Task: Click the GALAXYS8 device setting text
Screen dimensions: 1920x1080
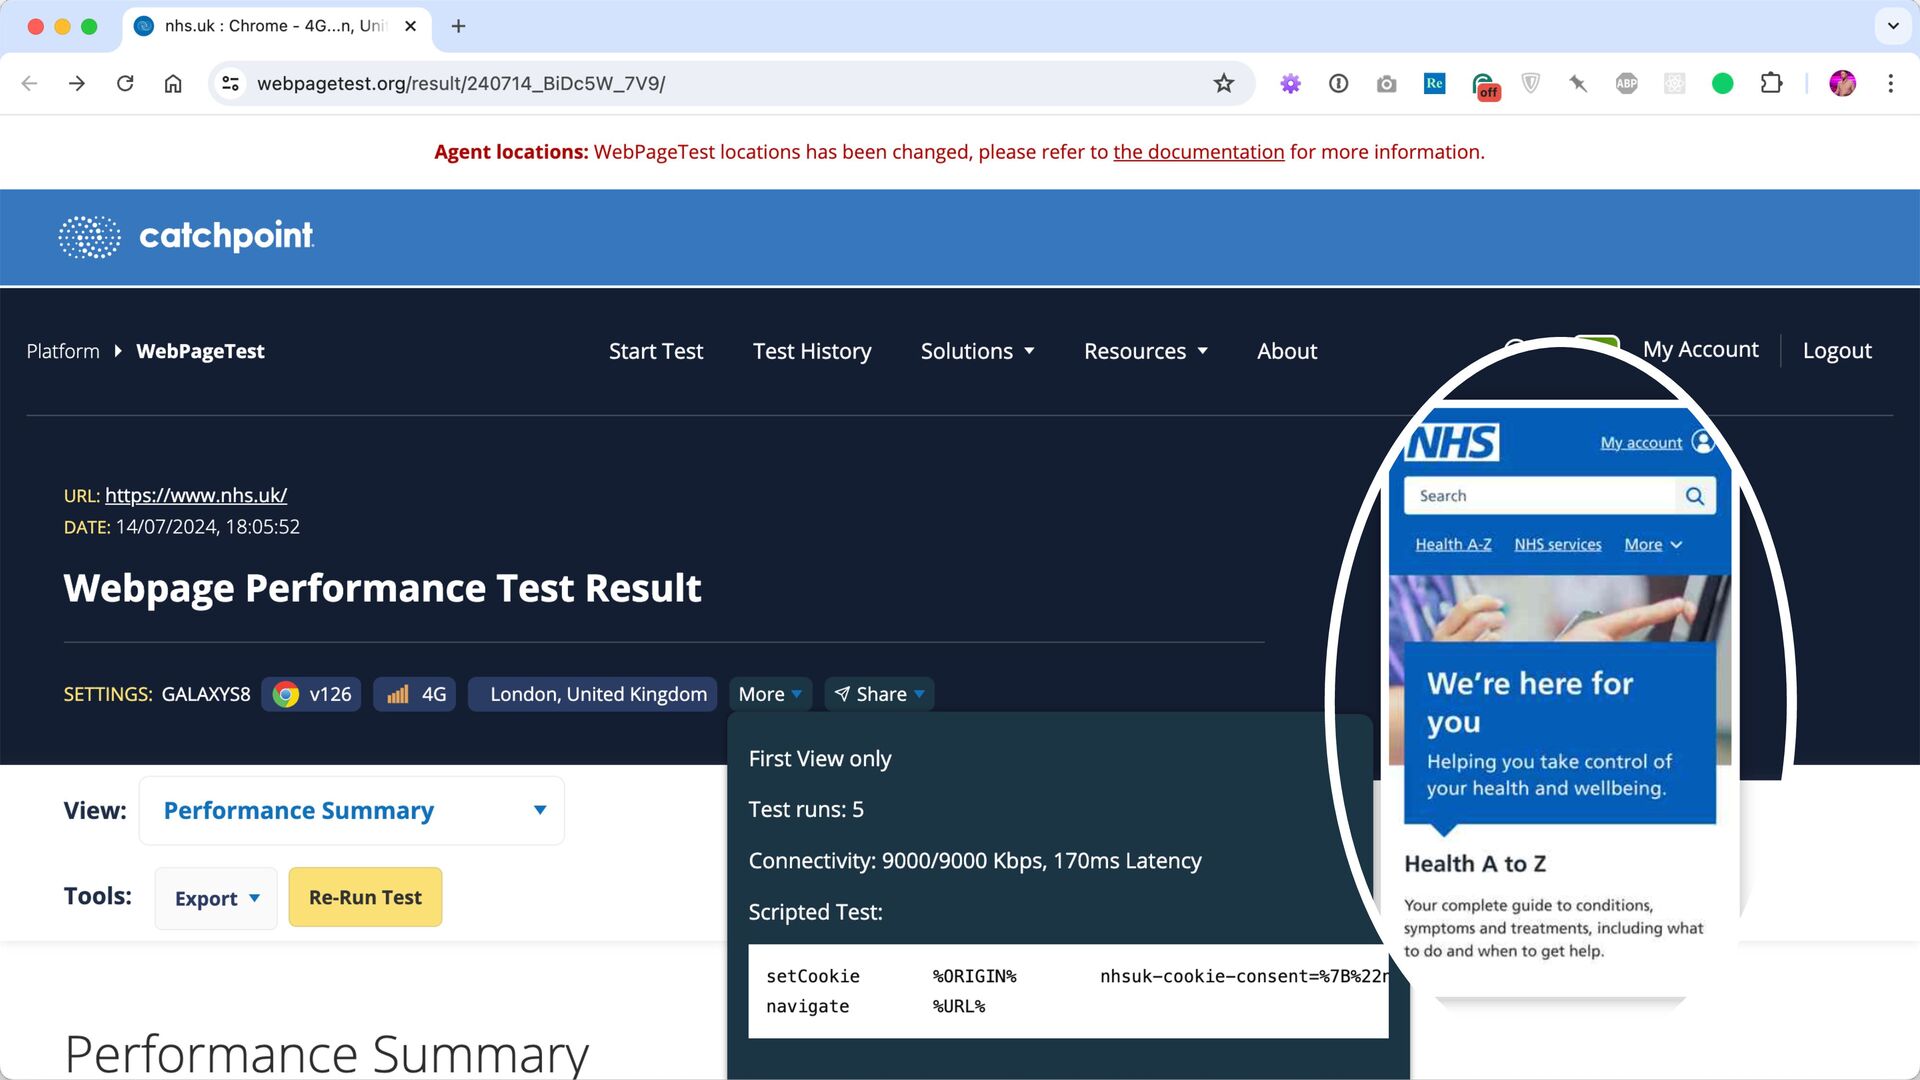Action: coord(206,694)
